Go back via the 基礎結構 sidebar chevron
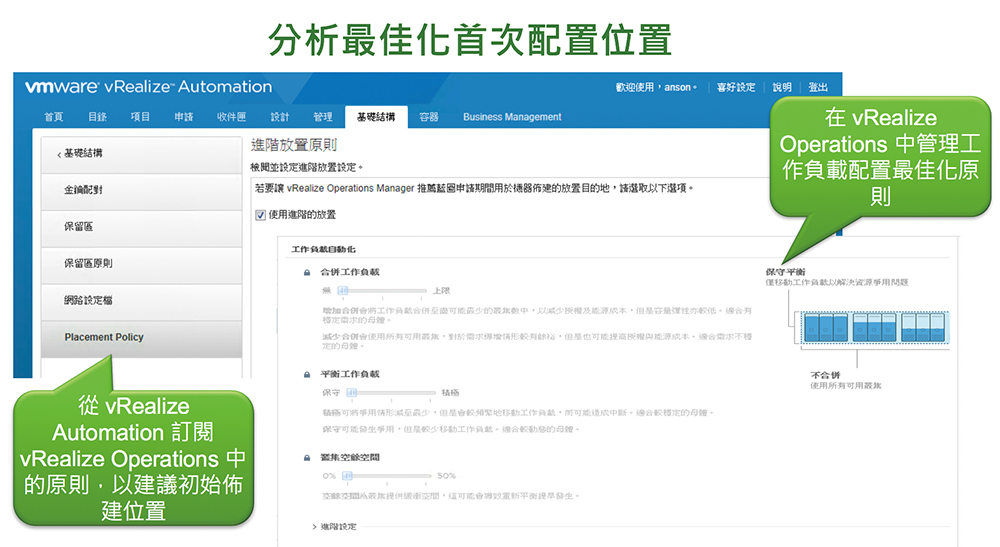This screenshot has width=1000, height=547. (x=59, y=154)
